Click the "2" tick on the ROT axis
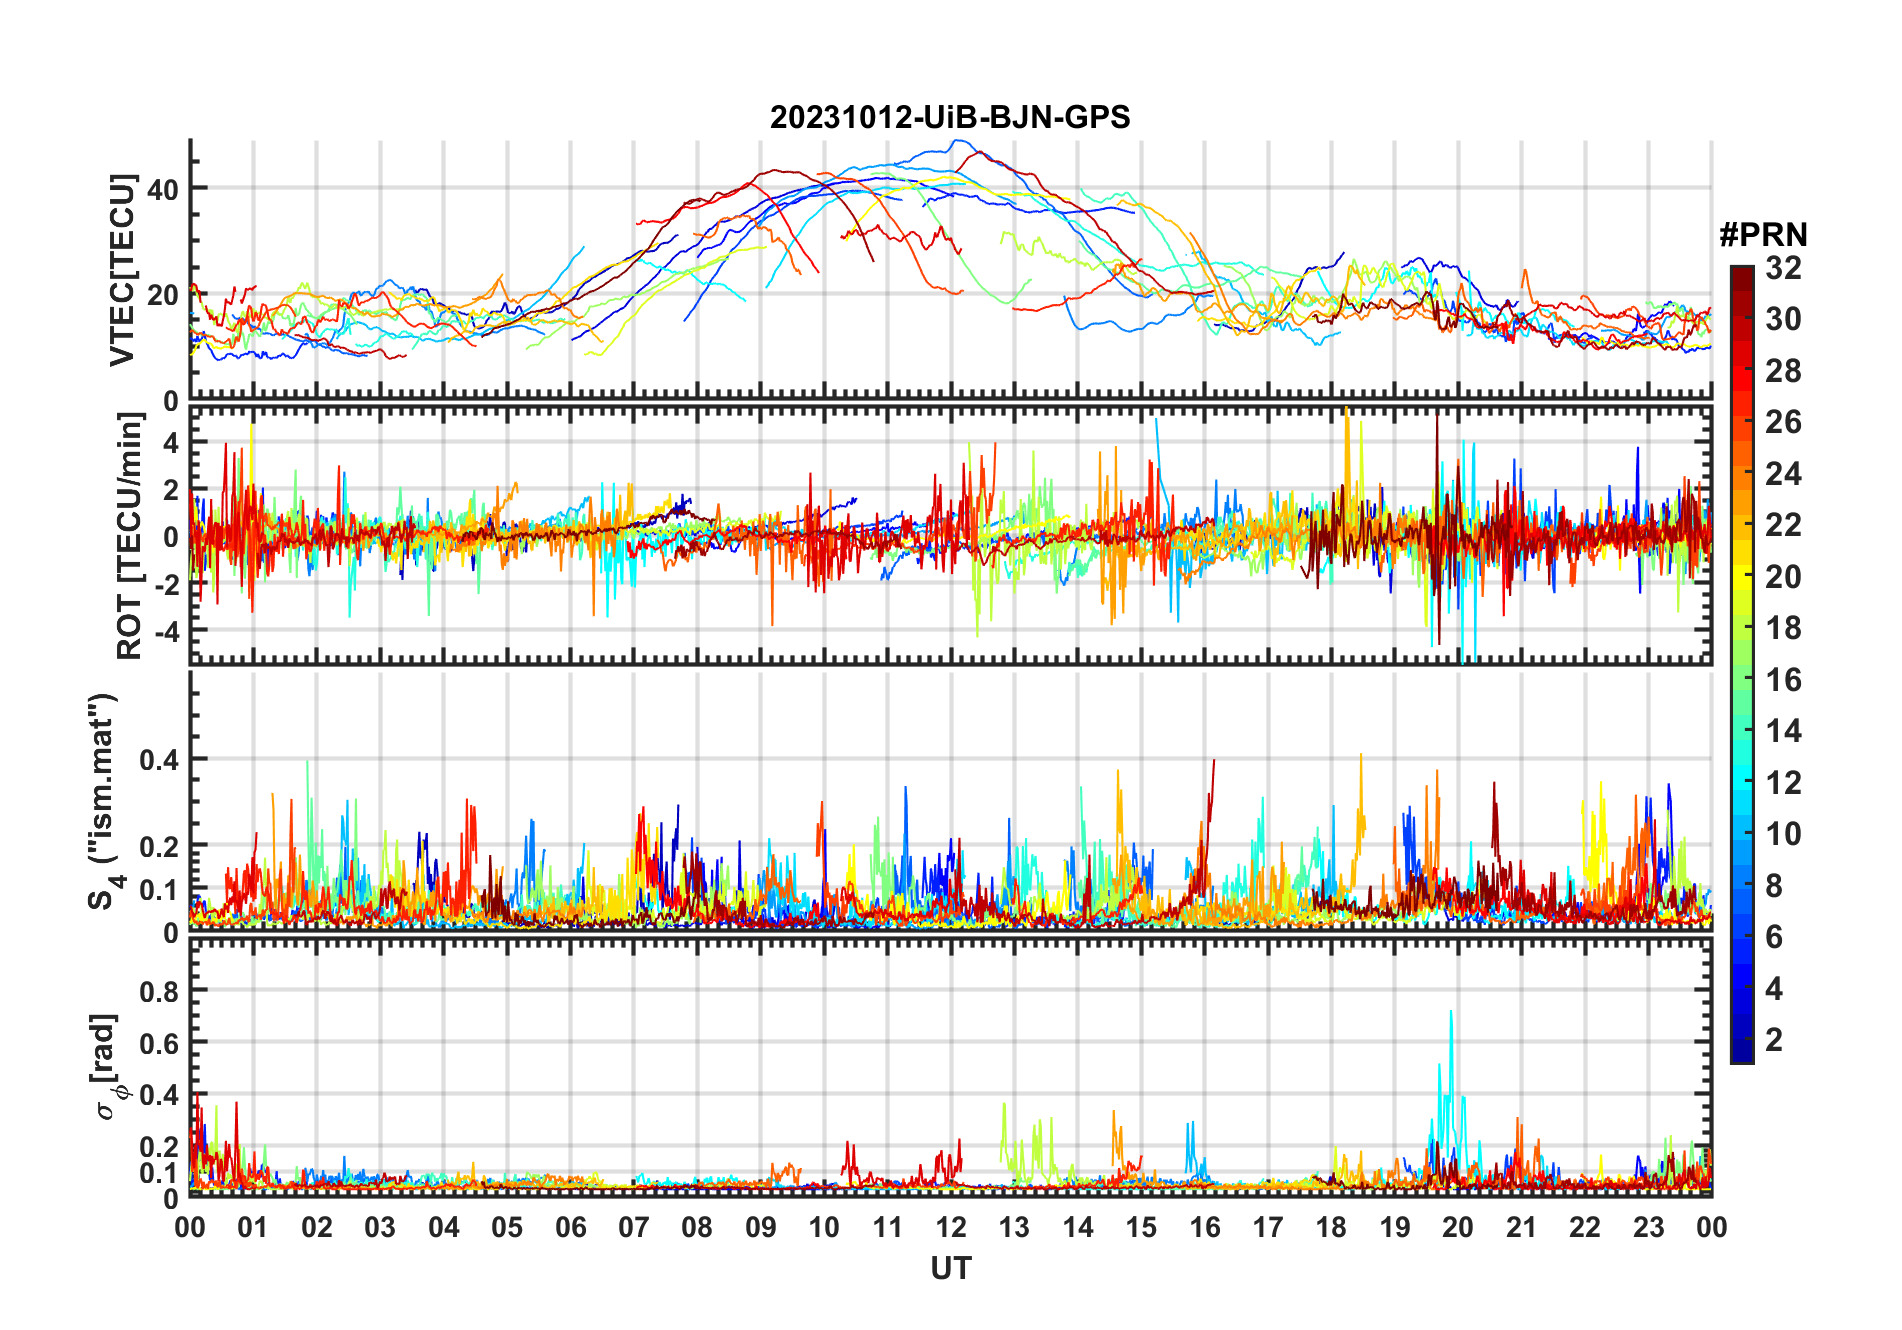 [171, 489]
